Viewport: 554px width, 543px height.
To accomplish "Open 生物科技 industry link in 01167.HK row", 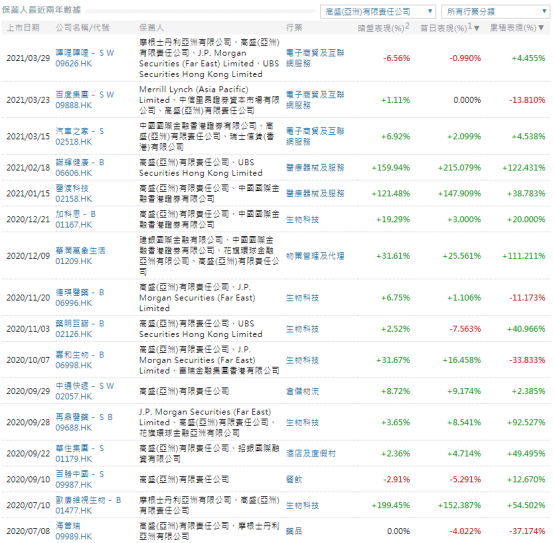I will pyautogui.click(x=302, y=219).
